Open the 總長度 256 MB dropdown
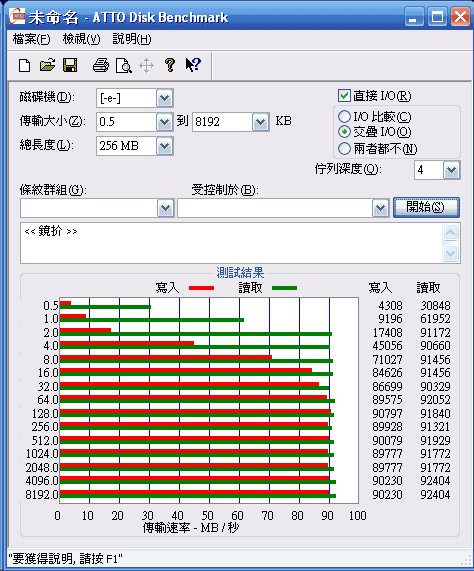The height and width of the screenshot is (571, 474). point(165,146)
